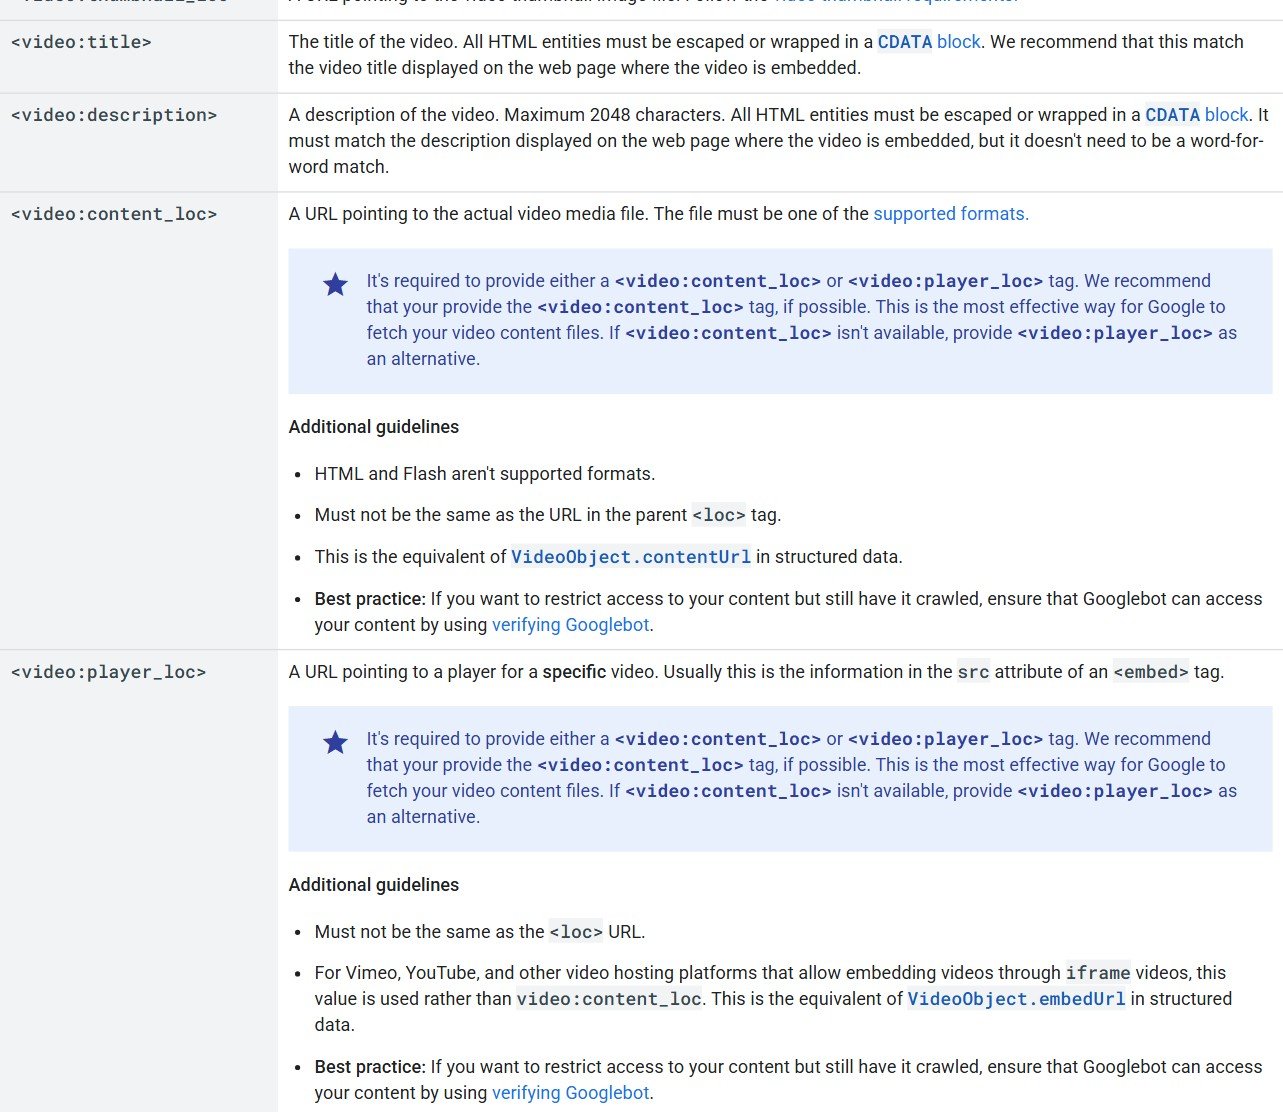Open the VideoObject.contentUrl link
The width and height of the screenshot is (1283, 1112).
click(631, 557)
